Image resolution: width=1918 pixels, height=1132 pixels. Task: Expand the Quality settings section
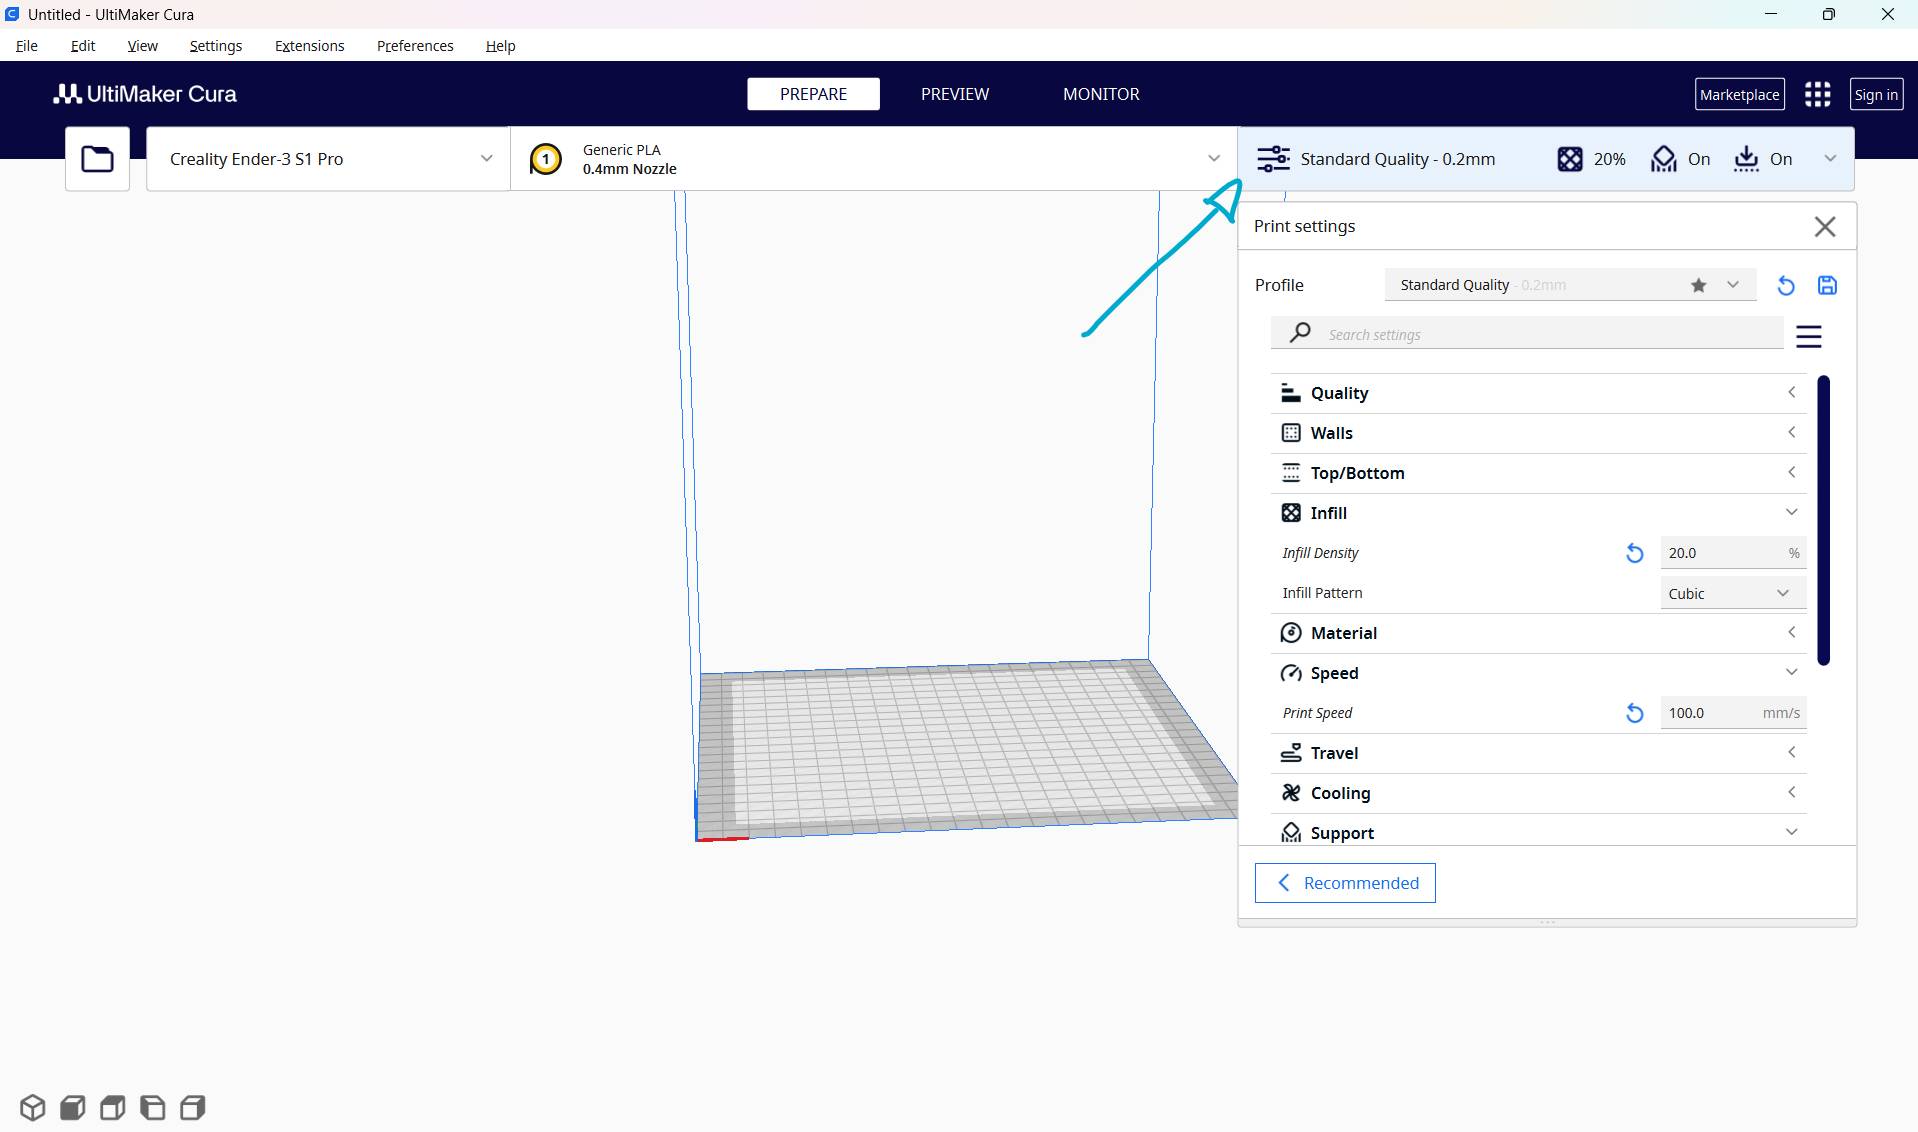click(1538, 393)
